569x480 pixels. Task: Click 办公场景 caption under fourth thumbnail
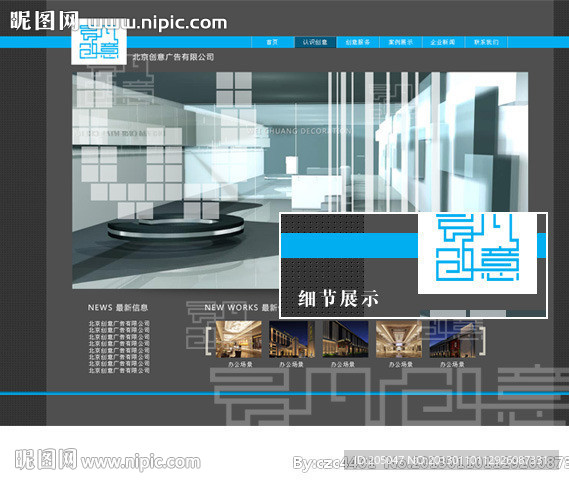pyautogui.click(x=401, y=364)
